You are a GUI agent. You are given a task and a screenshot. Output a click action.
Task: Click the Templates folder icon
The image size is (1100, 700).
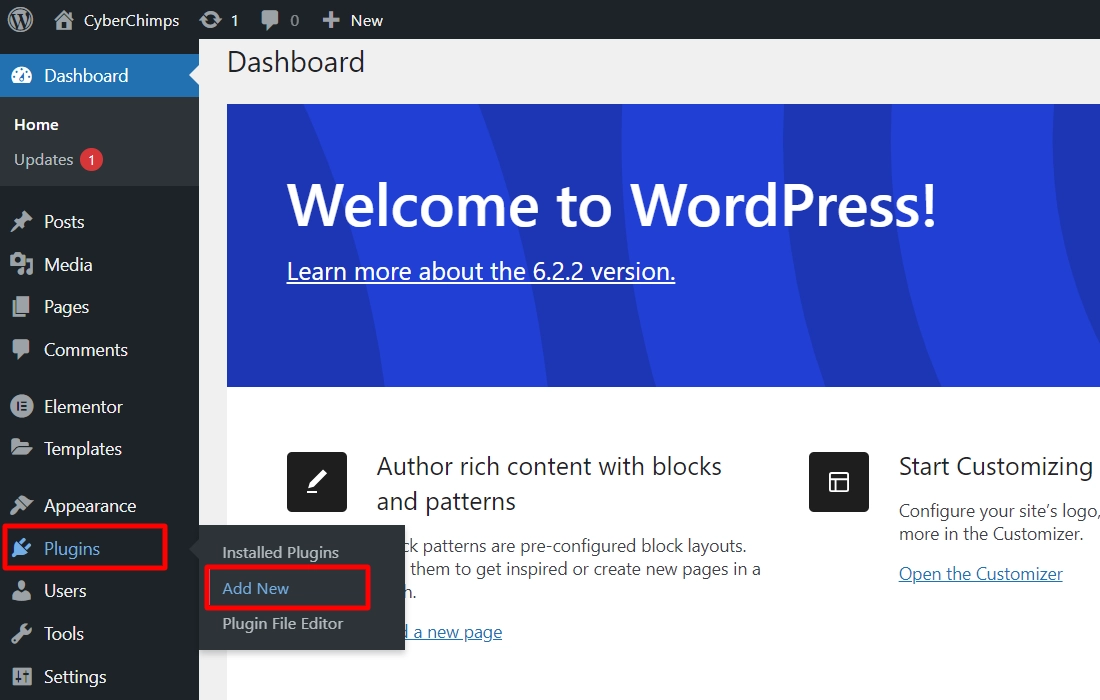(22, 447)
